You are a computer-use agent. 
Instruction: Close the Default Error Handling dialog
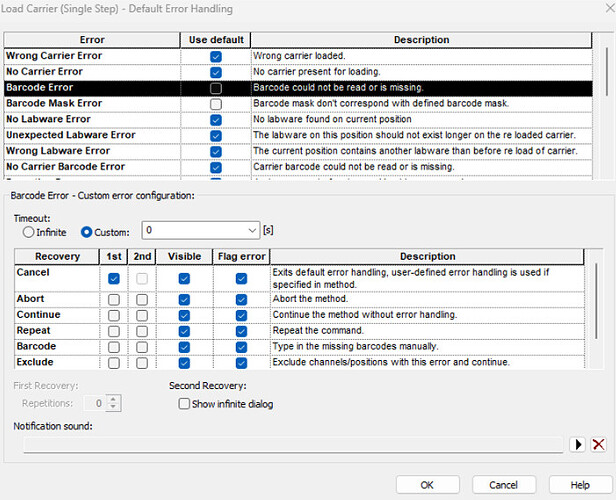tap(610, 8)
